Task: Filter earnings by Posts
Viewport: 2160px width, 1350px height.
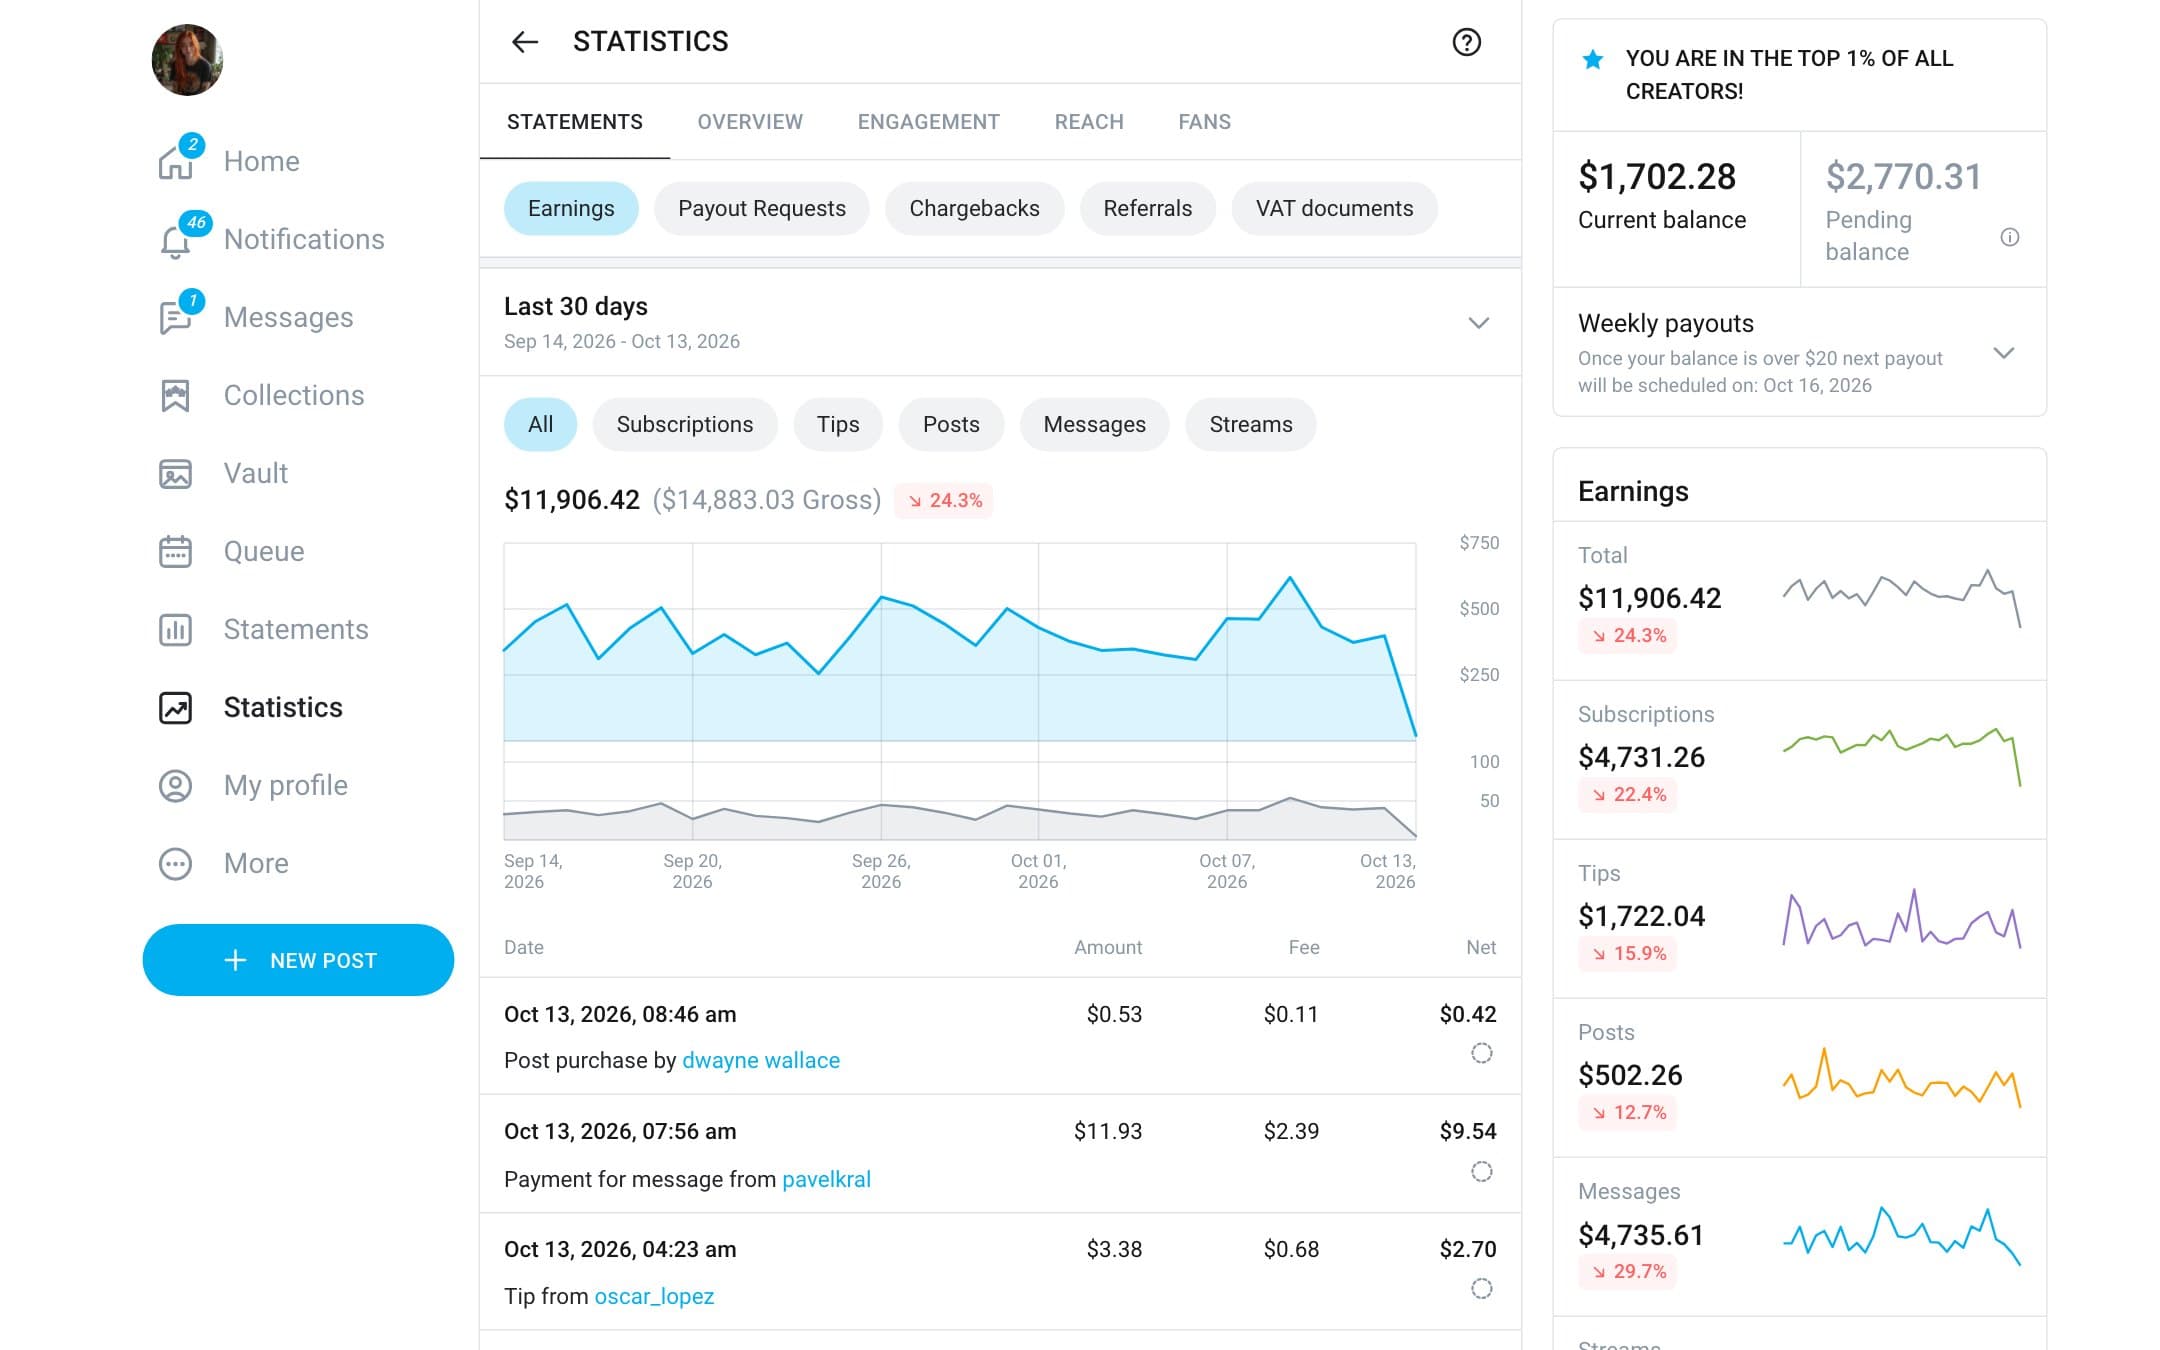Action: tap(951, 425)
